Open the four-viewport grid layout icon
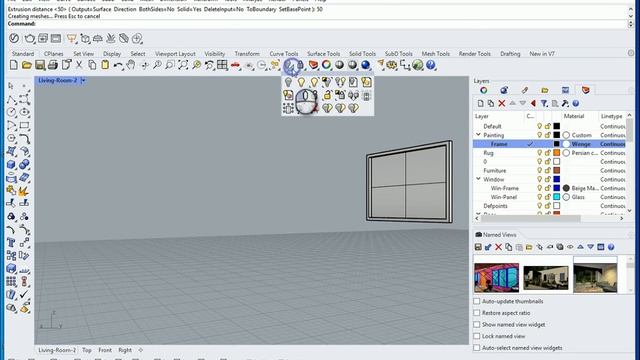640x360 pixels. (222, 65)
